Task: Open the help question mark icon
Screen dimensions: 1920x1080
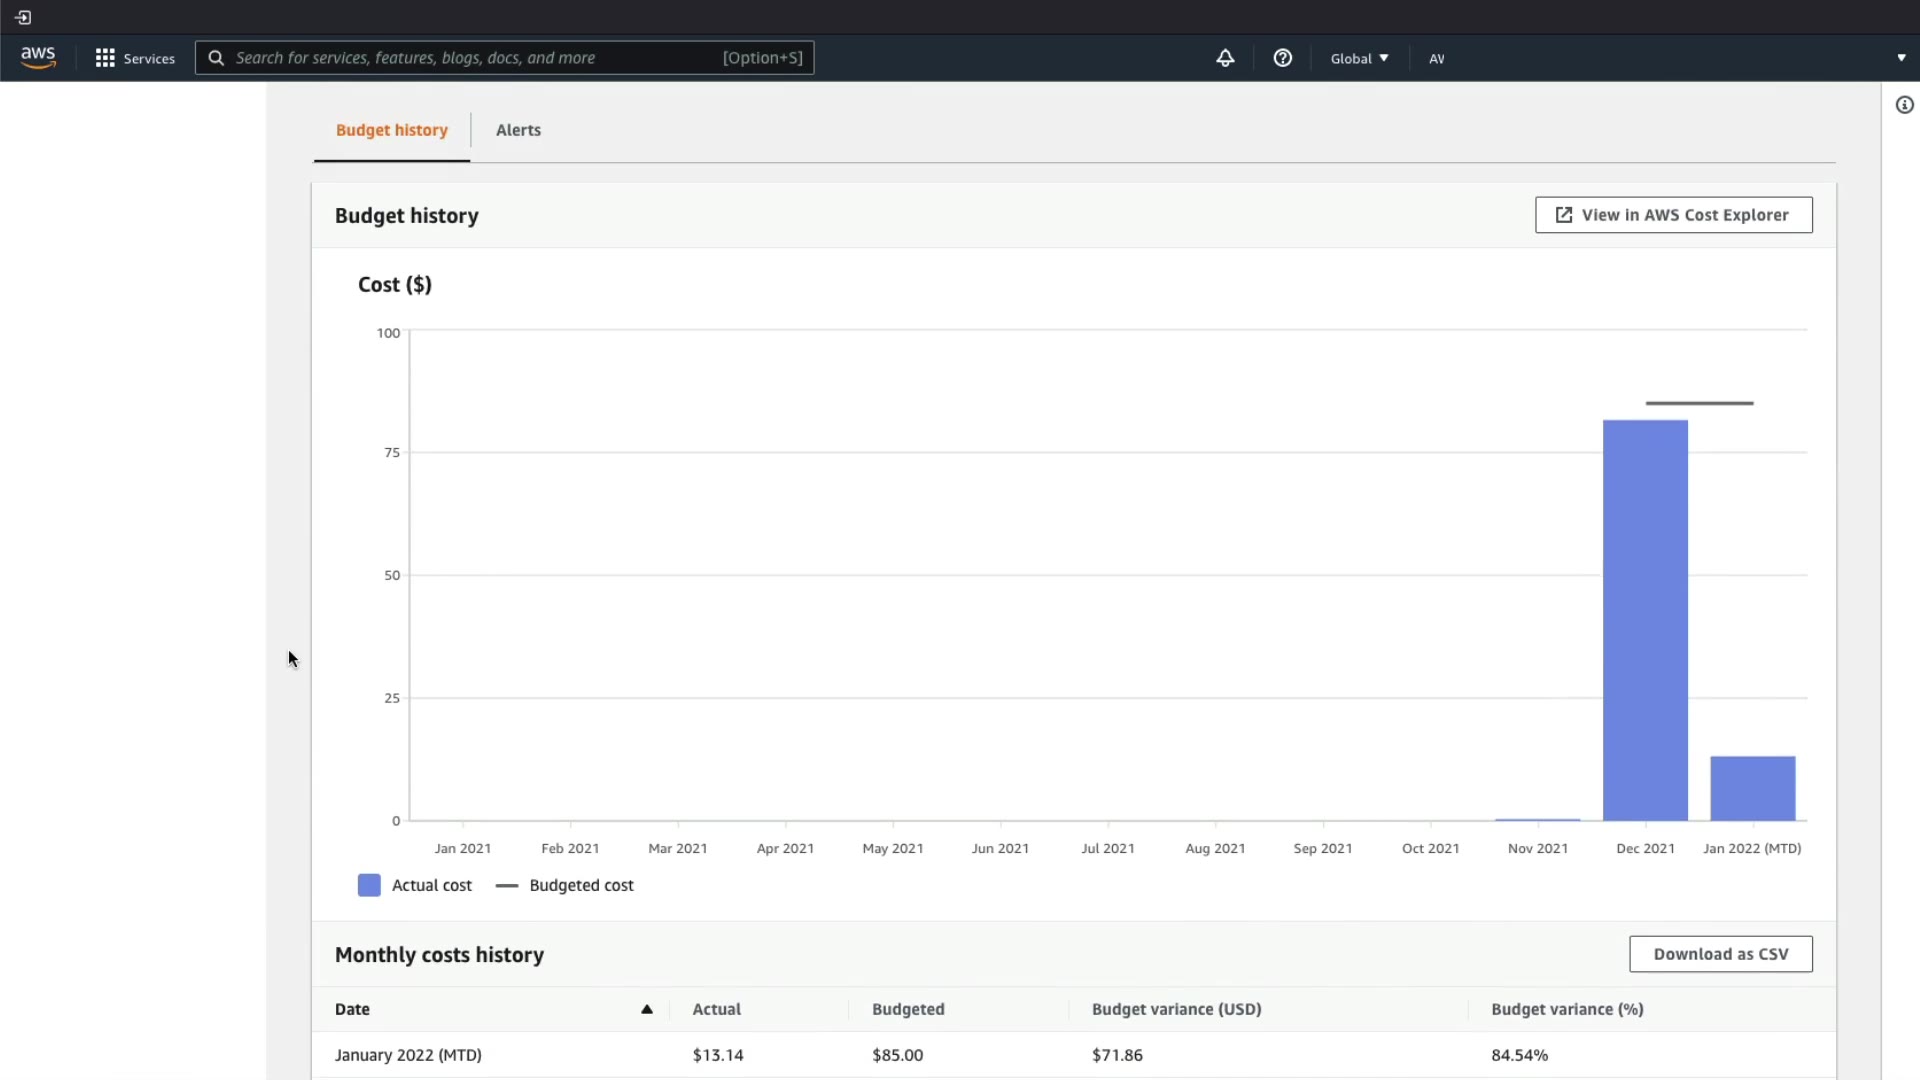Action: (1283, 58)
